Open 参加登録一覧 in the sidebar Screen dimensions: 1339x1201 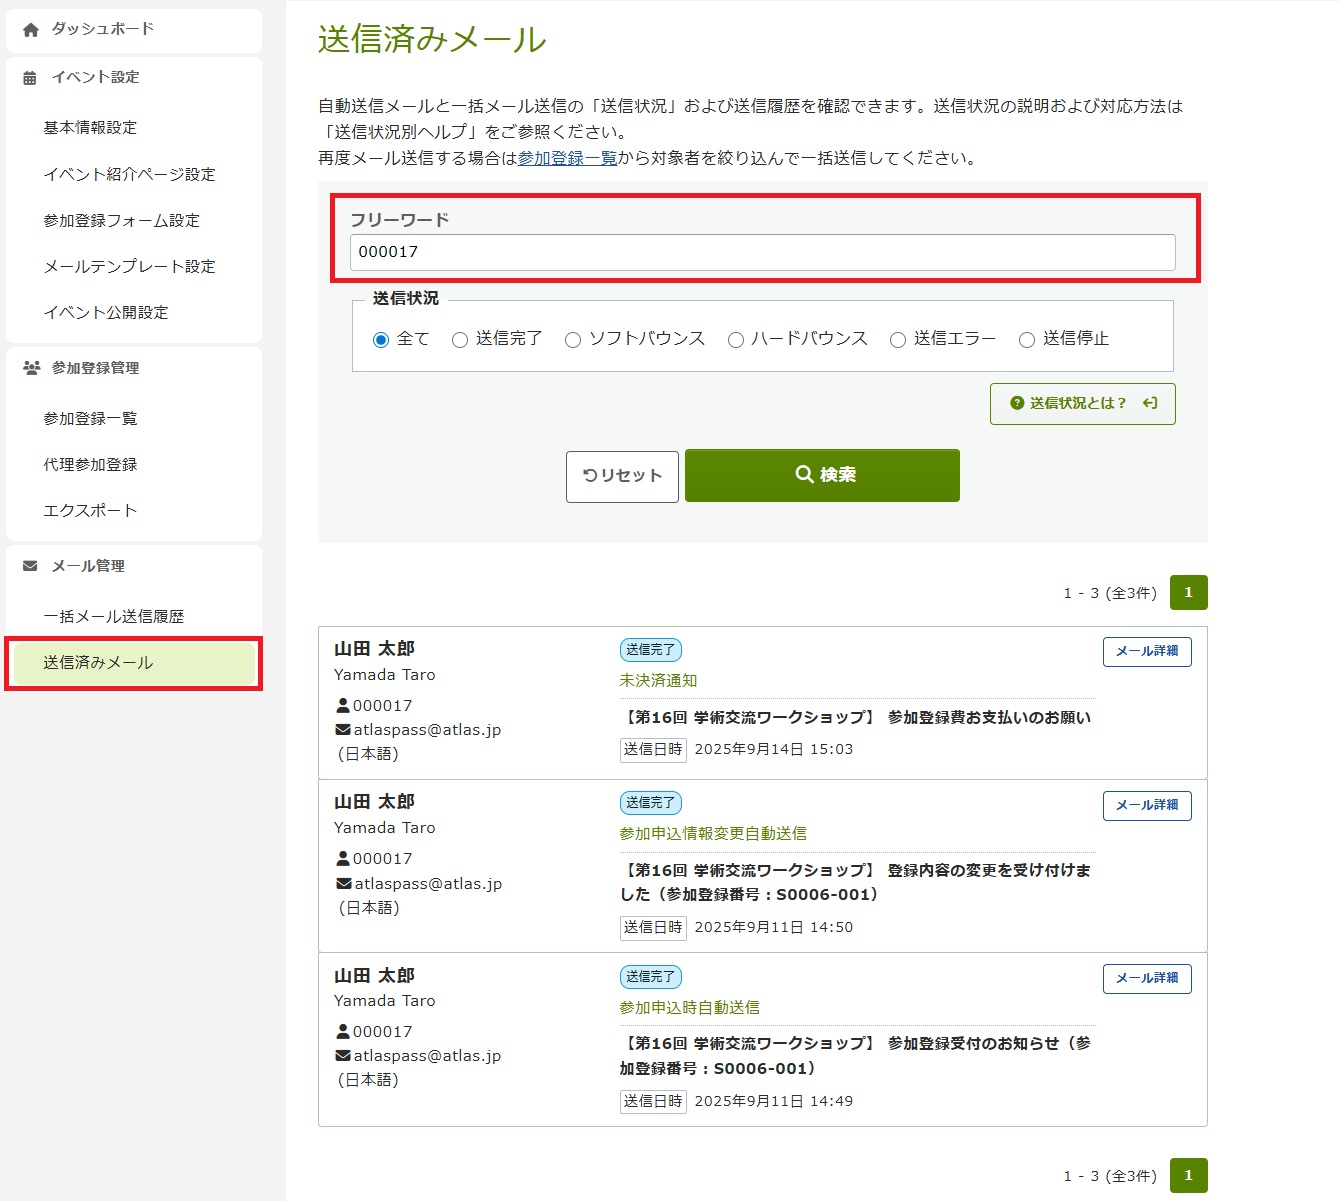pyautogui.click(x=90, y=419)
